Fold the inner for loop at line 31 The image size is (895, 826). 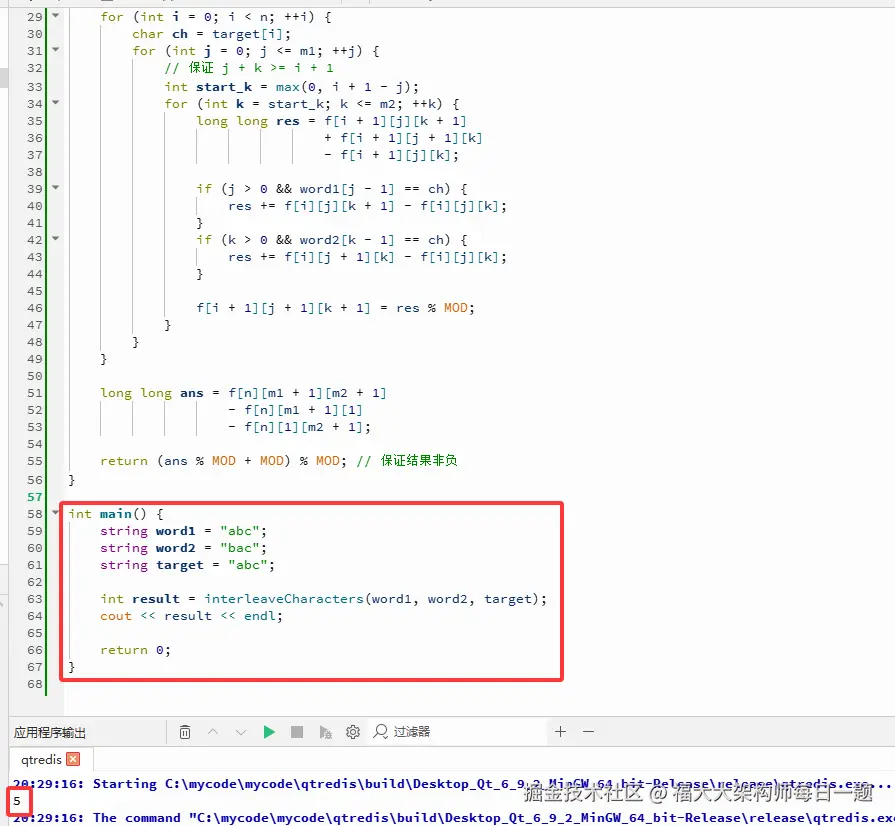[56, 50]
